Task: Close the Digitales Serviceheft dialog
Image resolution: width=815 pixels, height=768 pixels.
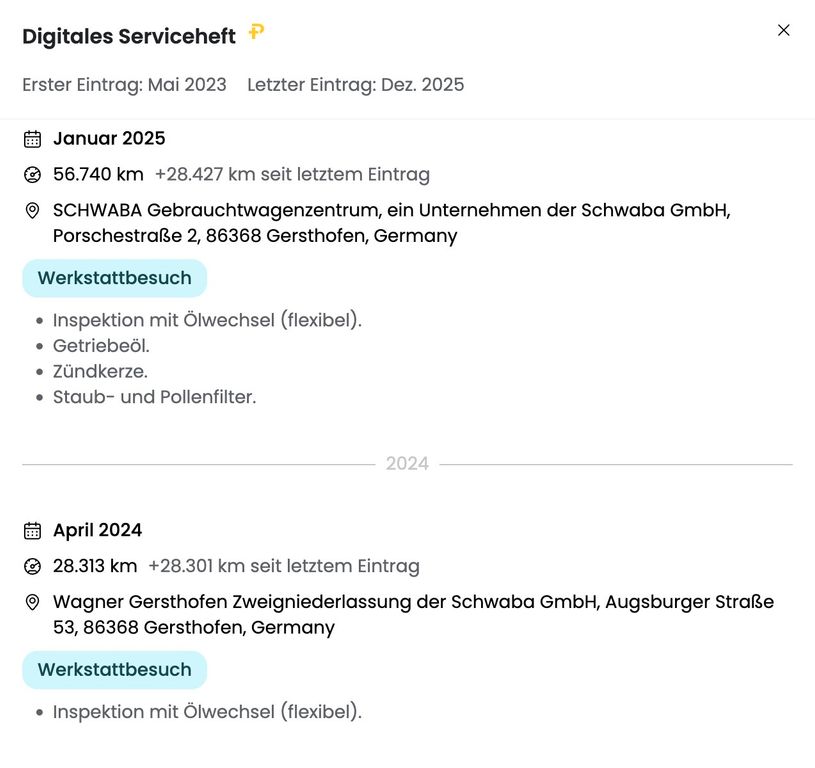Action: pos(783,30)
